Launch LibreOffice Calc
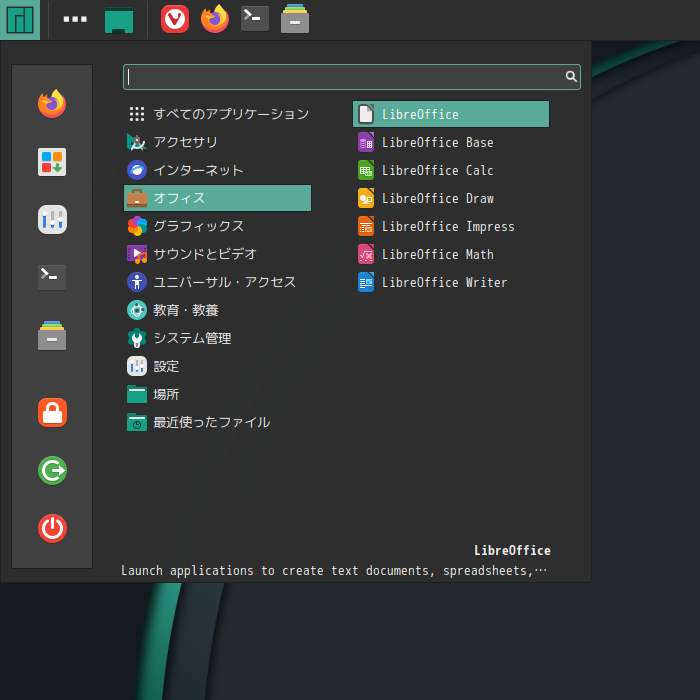The width and height of the screenshot is (700, 700). click(x=451, y=170)
